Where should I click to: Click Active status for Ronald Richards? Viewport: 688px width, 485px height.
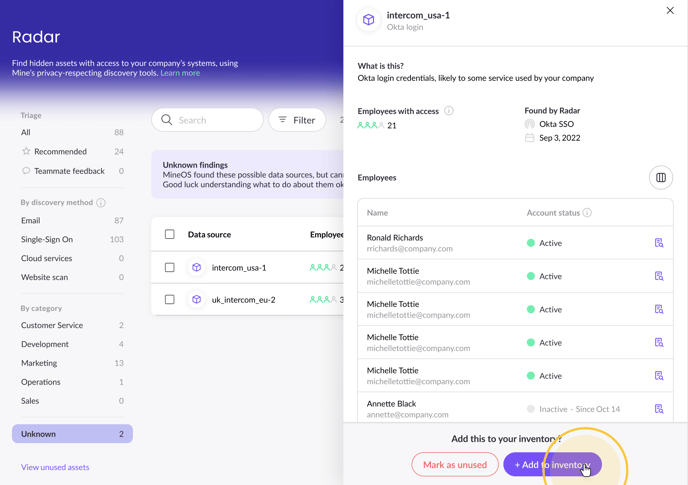tap(544, 243)
